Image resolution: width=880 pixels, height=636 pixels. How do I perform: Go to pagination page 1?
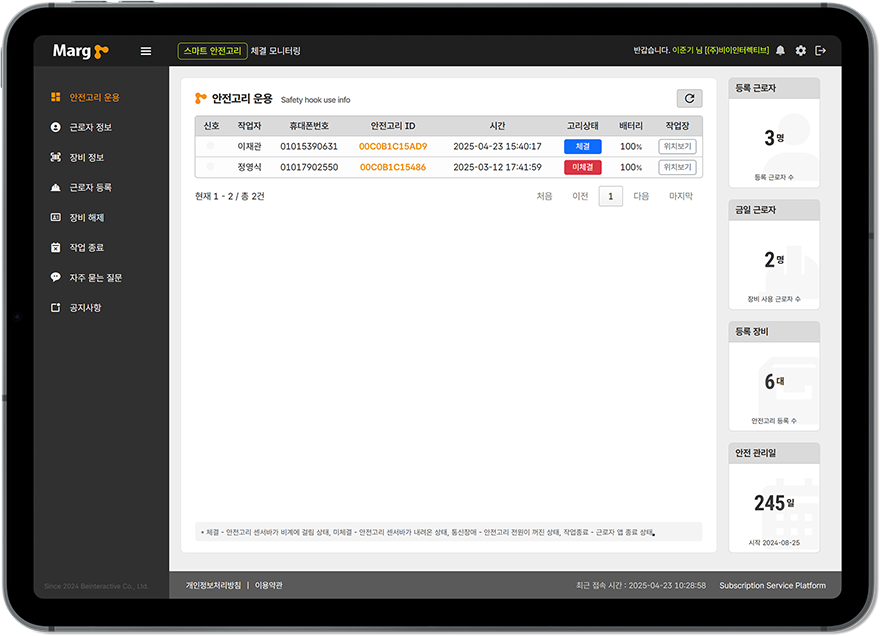610,196
